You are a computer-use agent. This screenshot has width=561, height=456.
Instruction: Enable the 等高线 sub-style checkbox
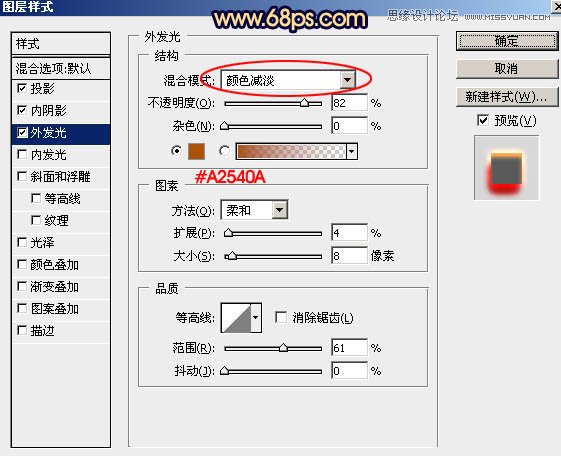coord(36,198)
